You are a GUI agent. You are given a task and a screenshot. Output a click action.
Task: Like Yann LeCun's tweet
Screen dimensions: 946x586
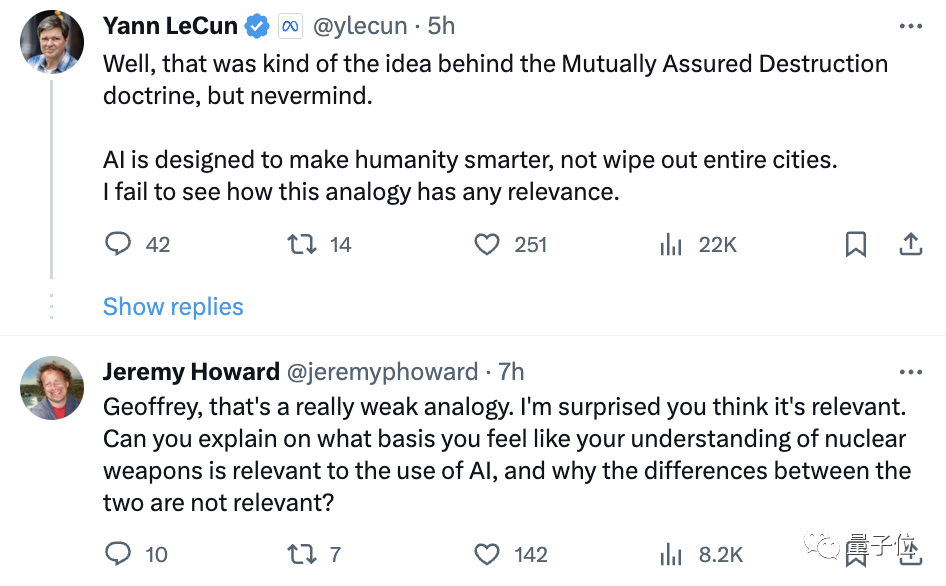click(x=486, y=244)
